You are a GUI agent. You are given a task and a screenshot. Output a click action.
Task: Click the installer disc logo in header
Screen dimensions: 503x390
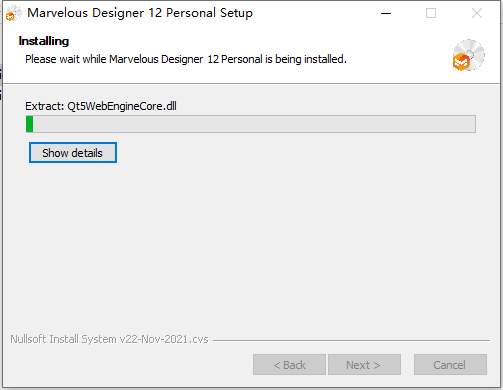pos(469,55)
